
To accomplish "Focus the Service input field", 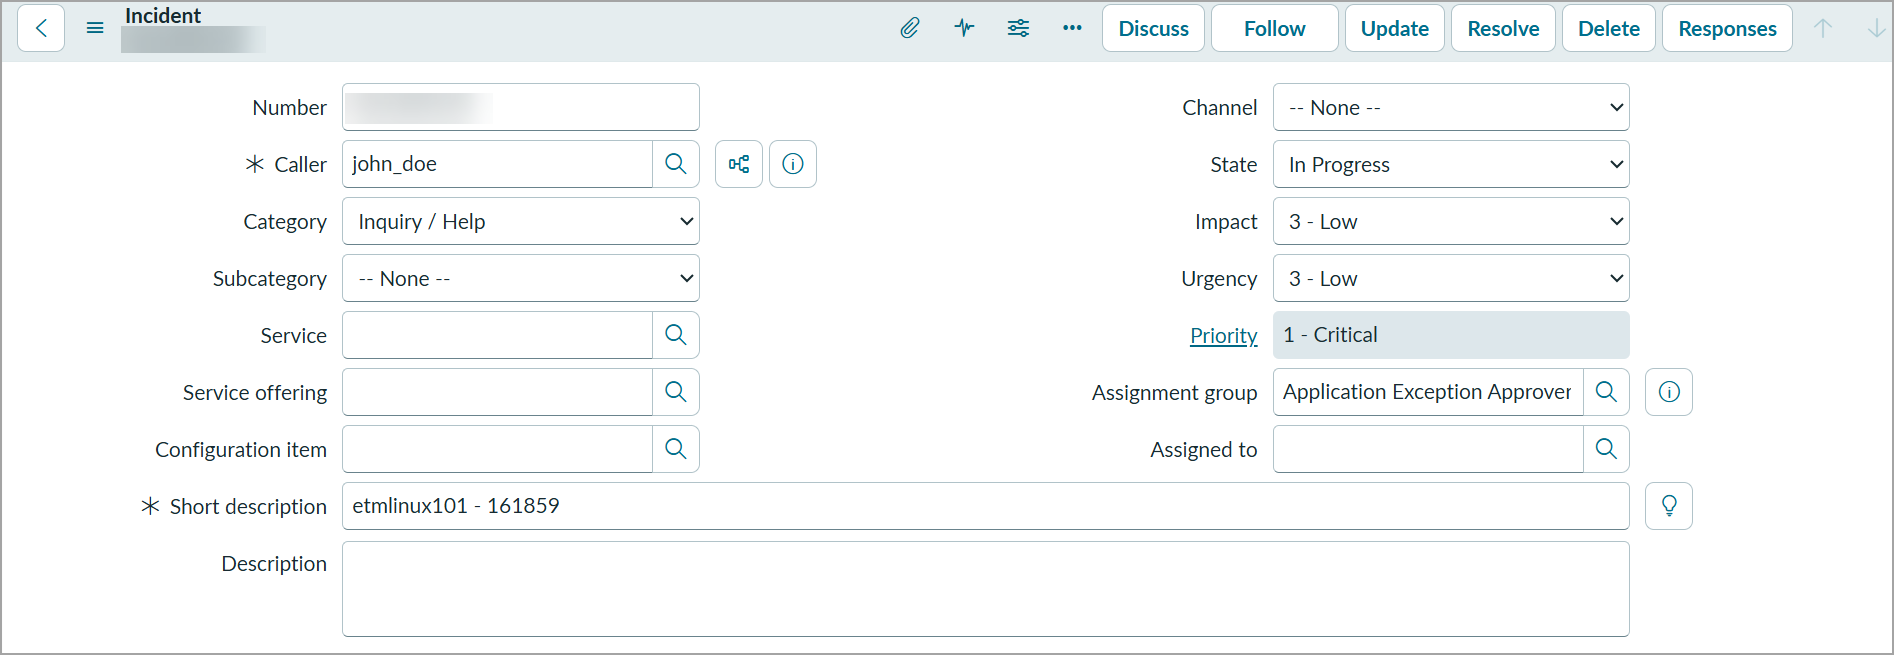I will [498, 335].
